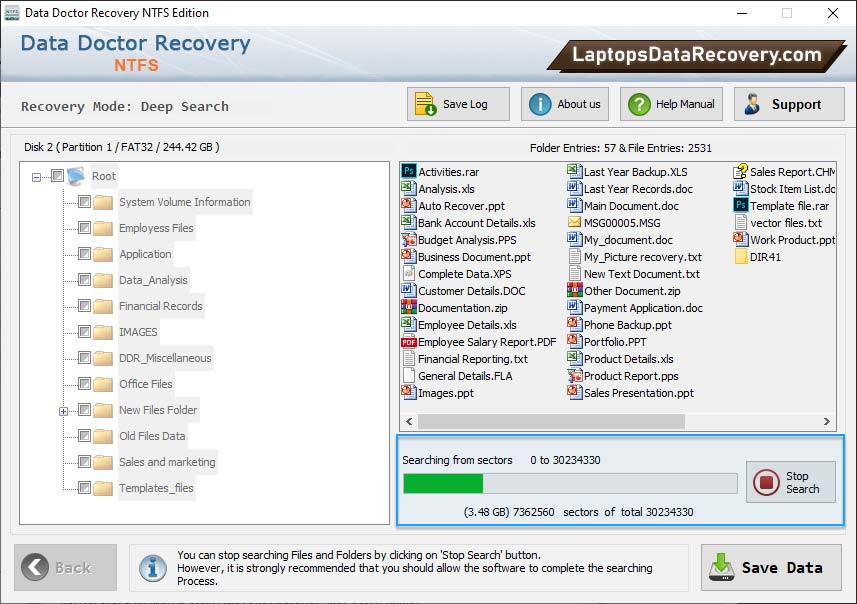The image size is (857, 604).
Task: Click the Save Log button
Action: (458, 104)
